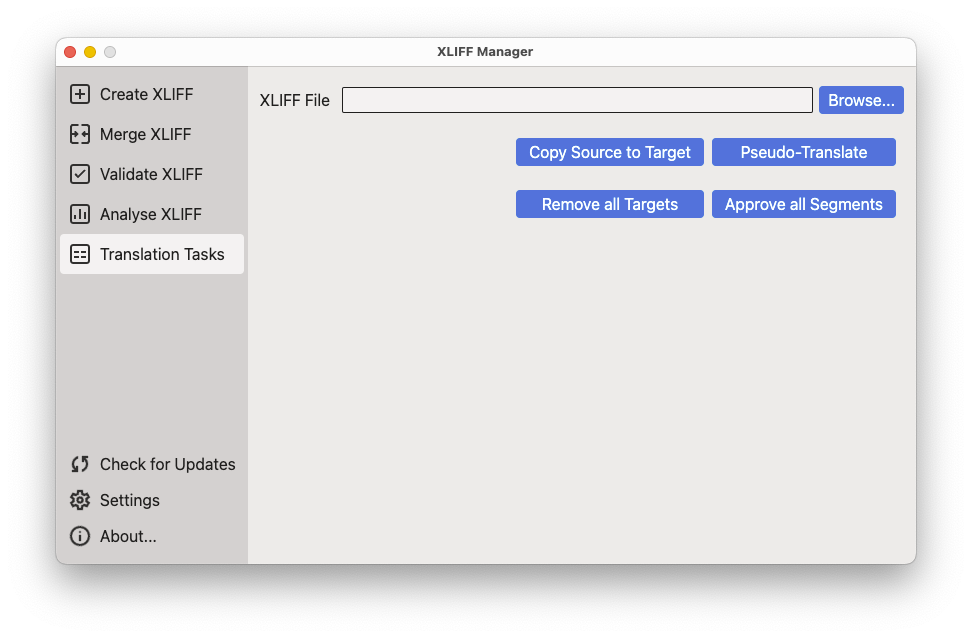Click the Create XLIFF plus icon
This screenshot has height=638, width=972.
tap(80, 94)
